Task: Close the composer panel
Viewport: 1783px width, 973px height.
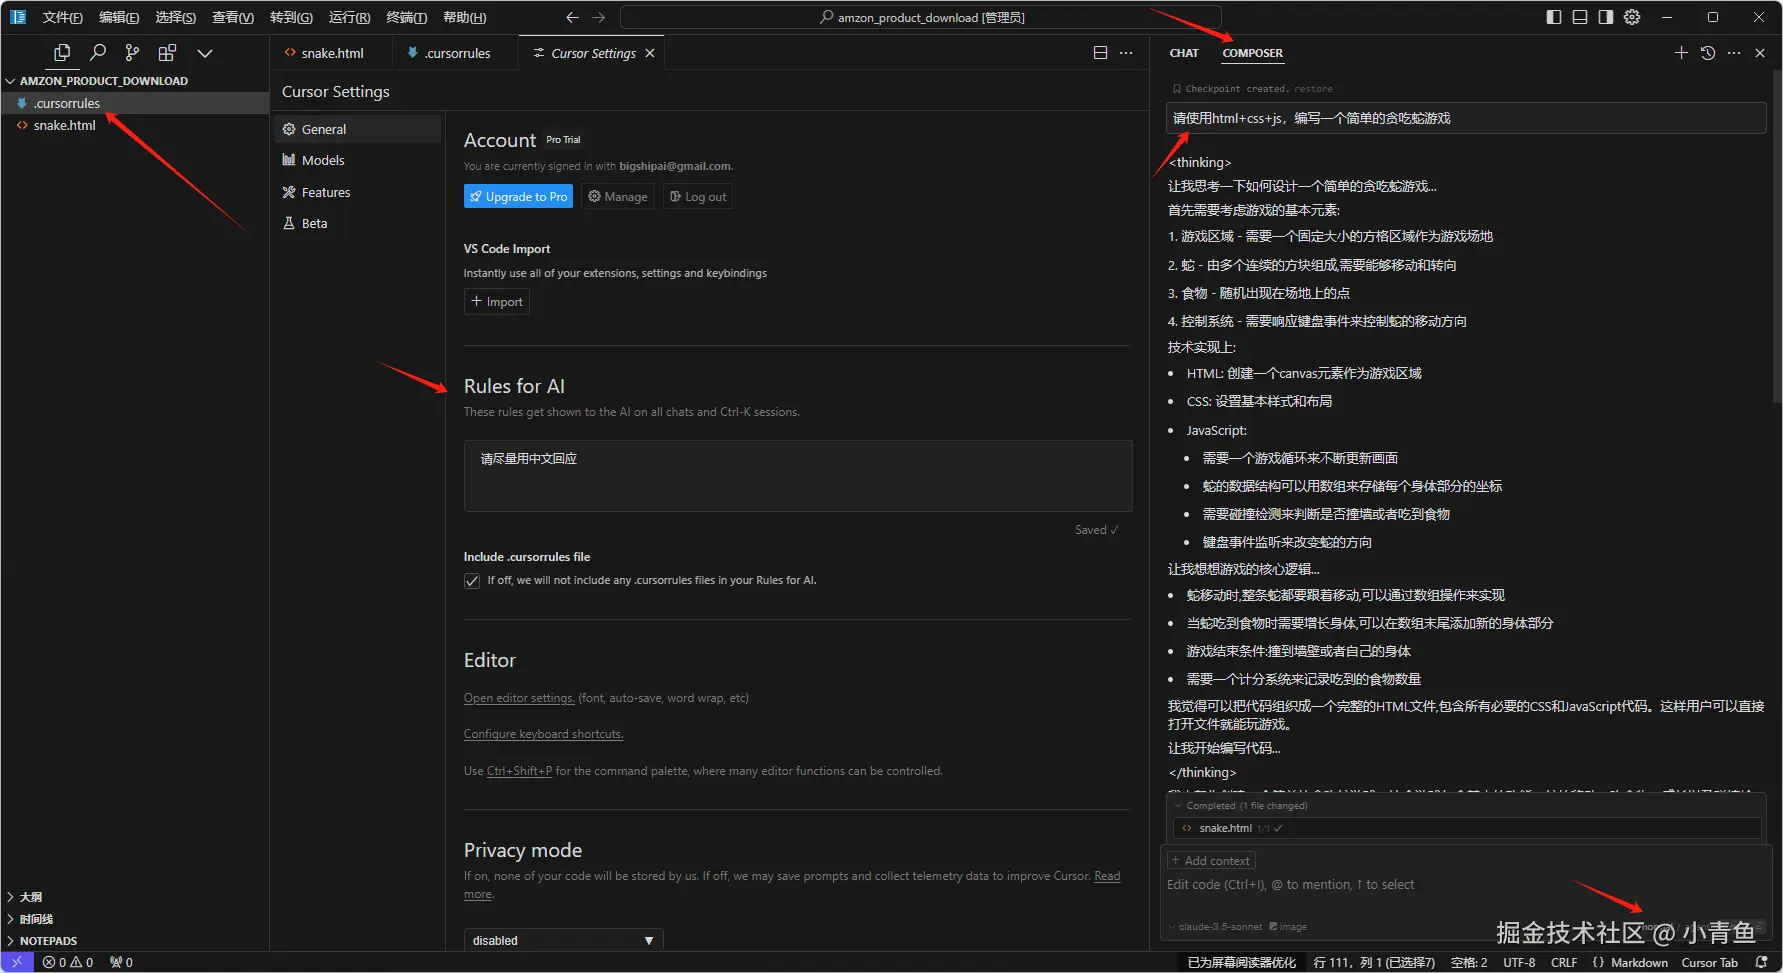Action: coord(1760,53)
